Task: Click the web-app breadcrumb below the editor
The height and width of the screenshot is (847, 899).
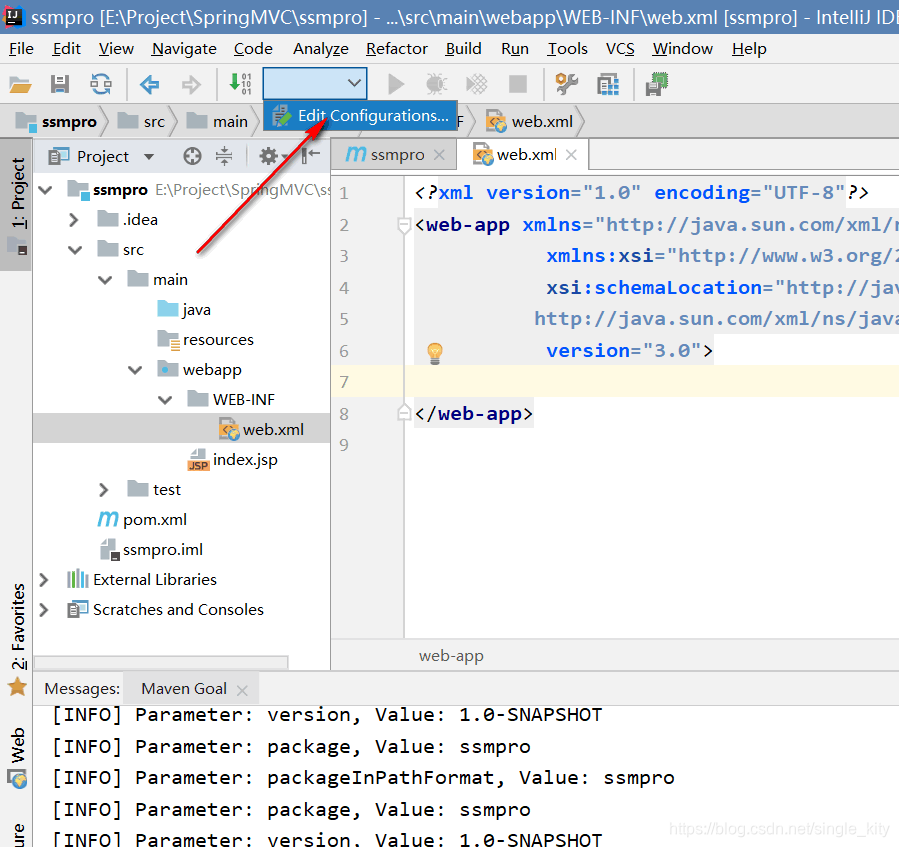Action: [x=451, y=655]
